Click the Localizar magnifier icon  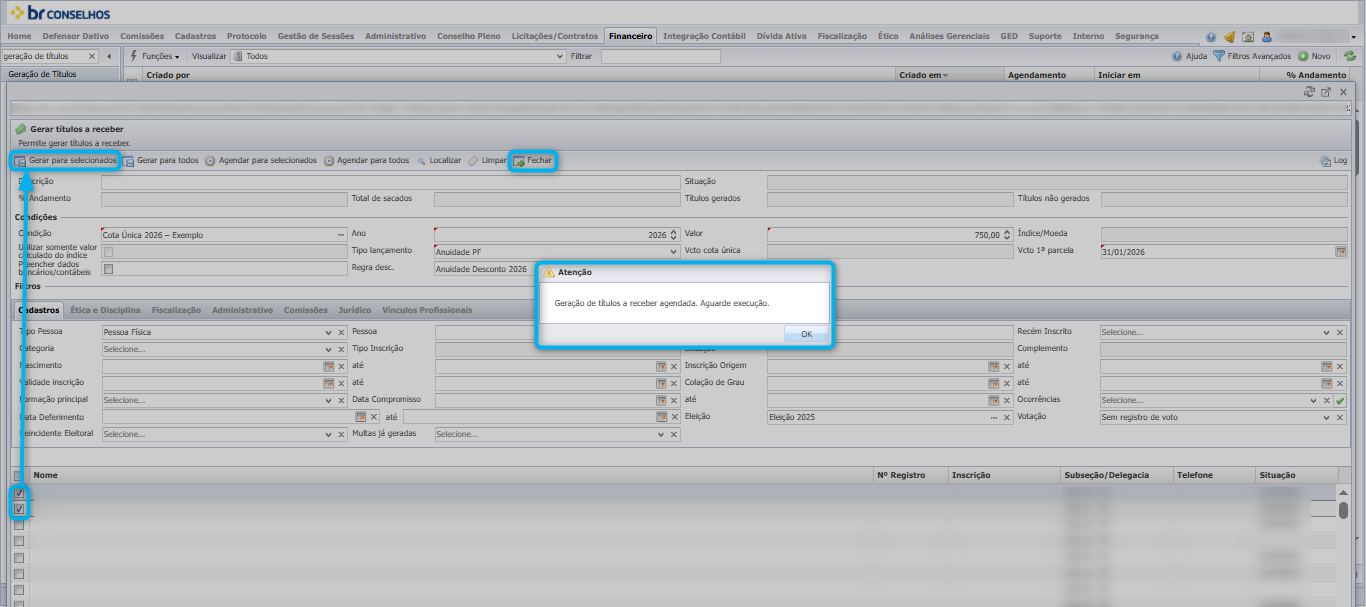tap(421, 160)
